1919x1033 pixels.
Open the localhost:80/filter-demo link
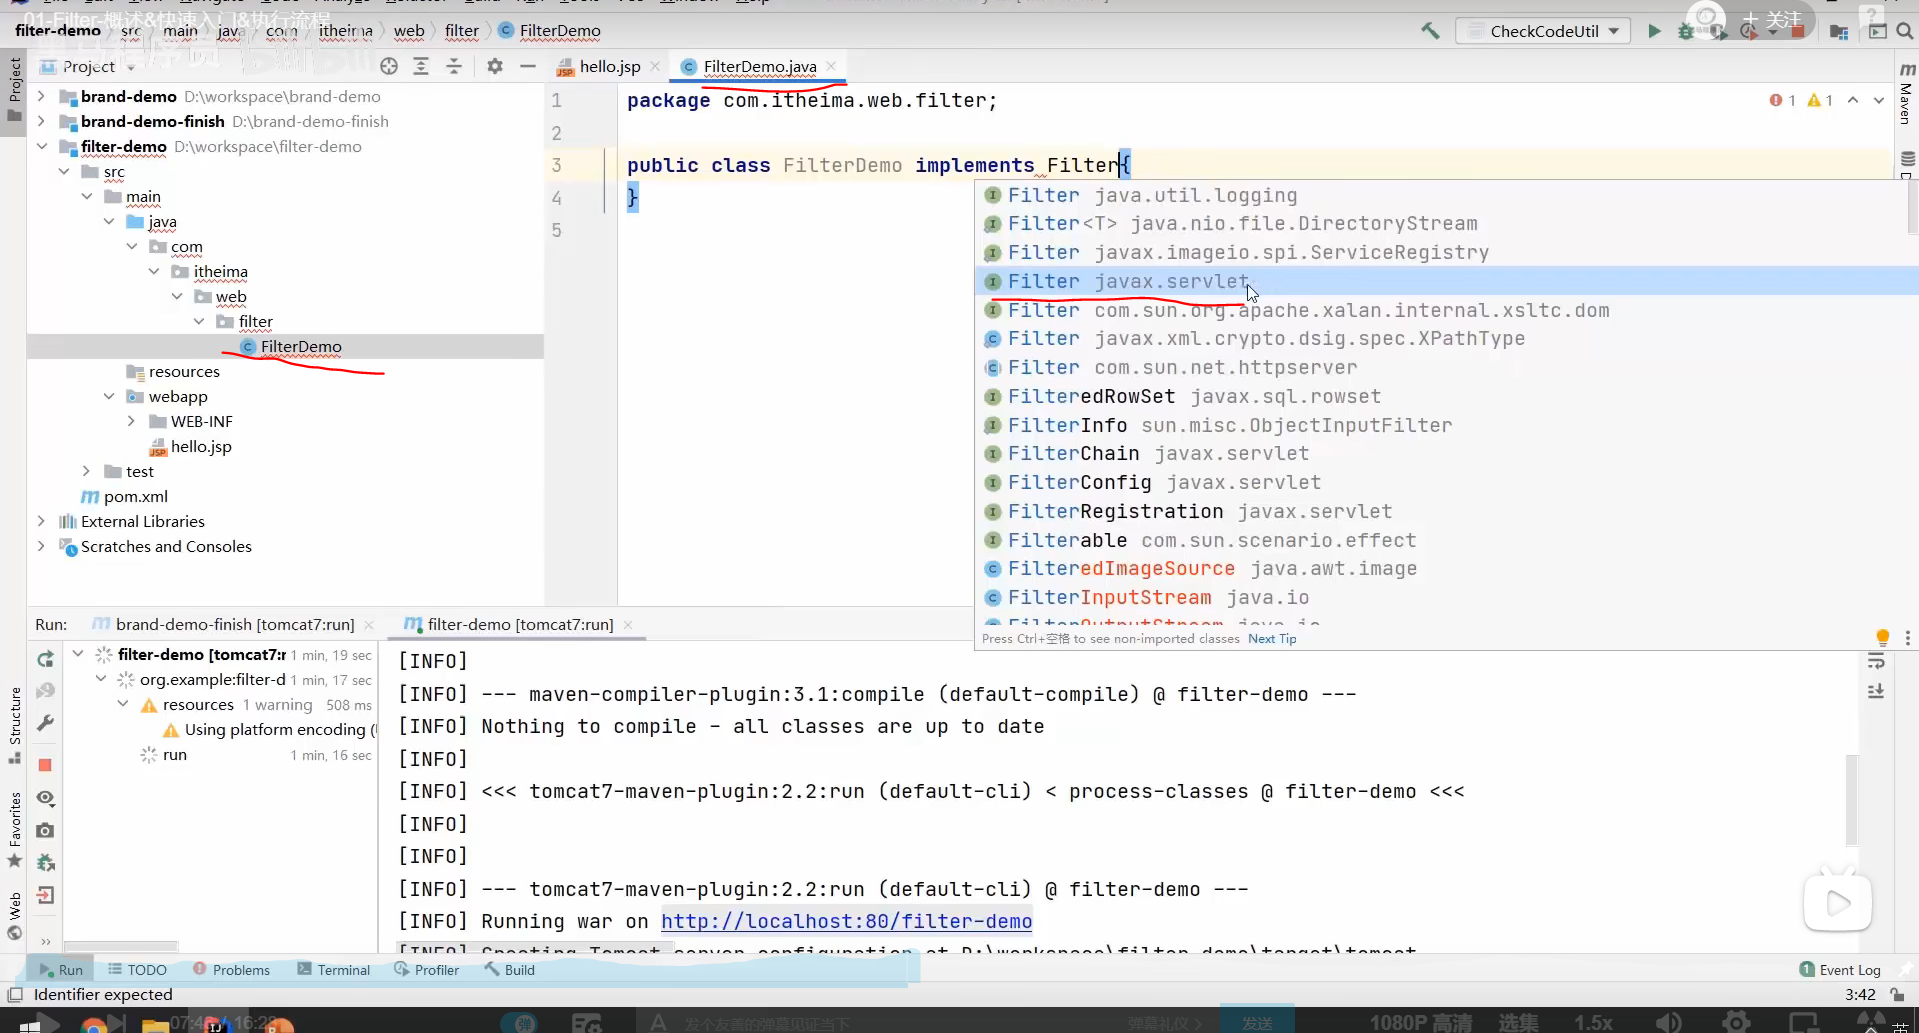(x=846, y=921)
